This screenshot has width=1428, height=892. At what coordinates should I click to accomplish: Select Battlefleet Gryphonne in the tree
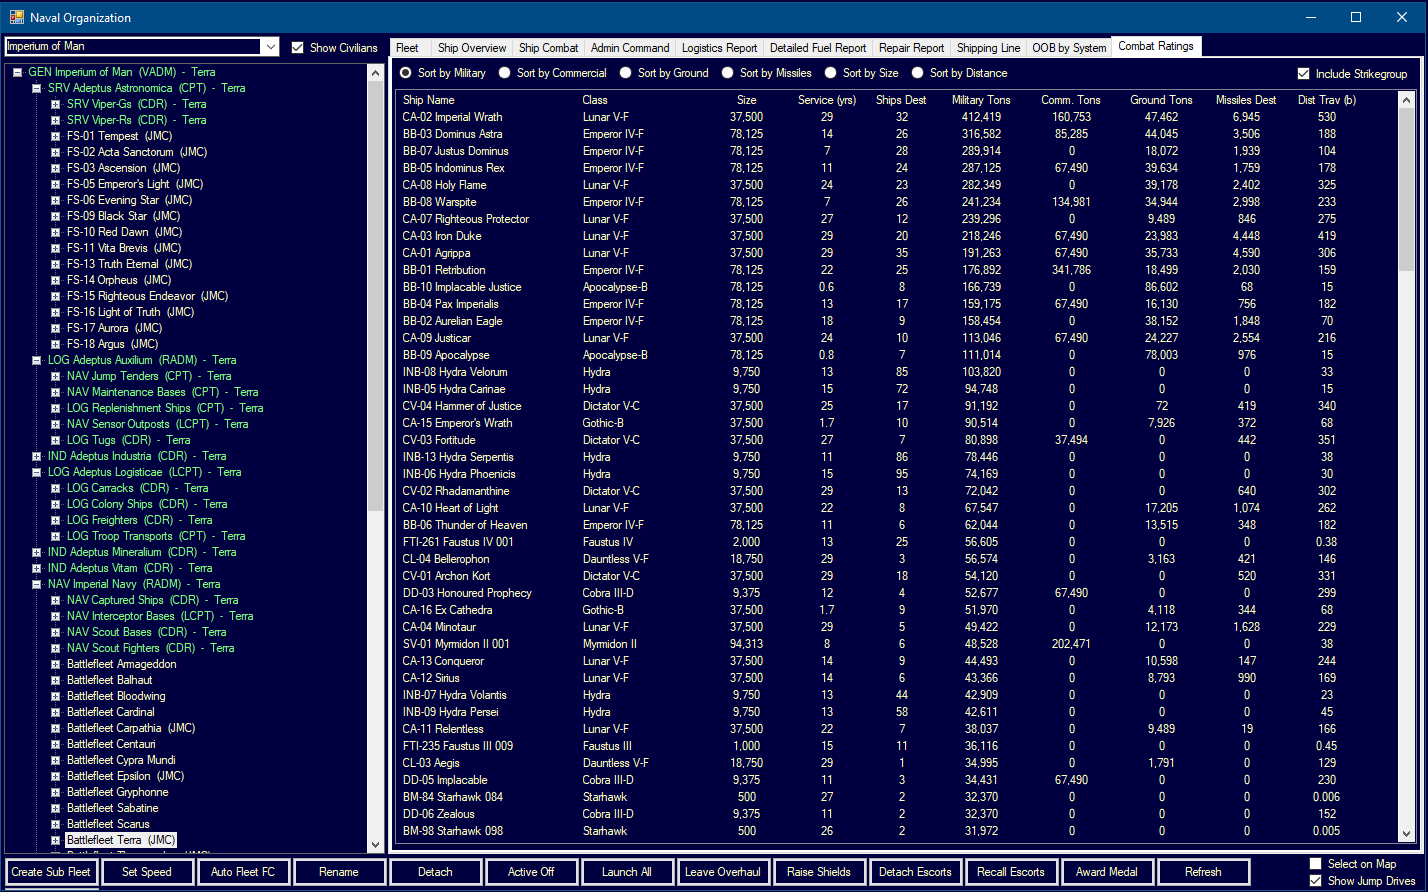coord(117,792)
